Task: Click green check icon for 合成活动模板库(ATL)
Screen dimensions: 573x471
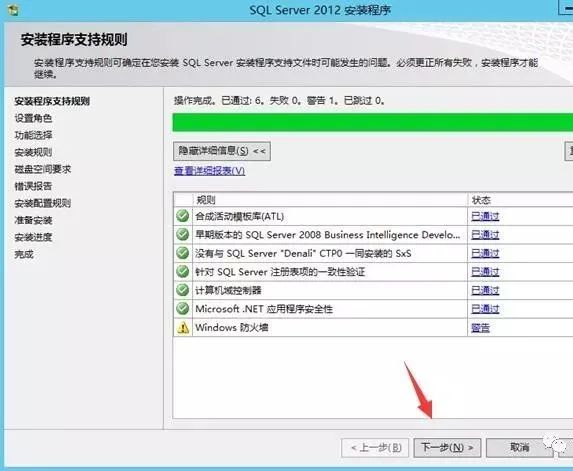Action: (182, 216)
